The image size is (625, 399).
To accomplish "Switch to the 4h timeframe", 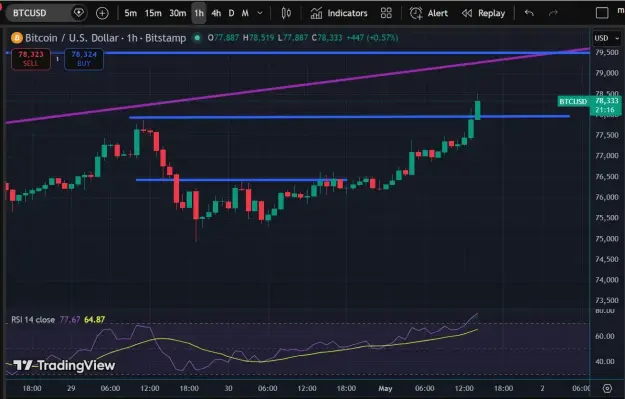I will tap(216, 13).
